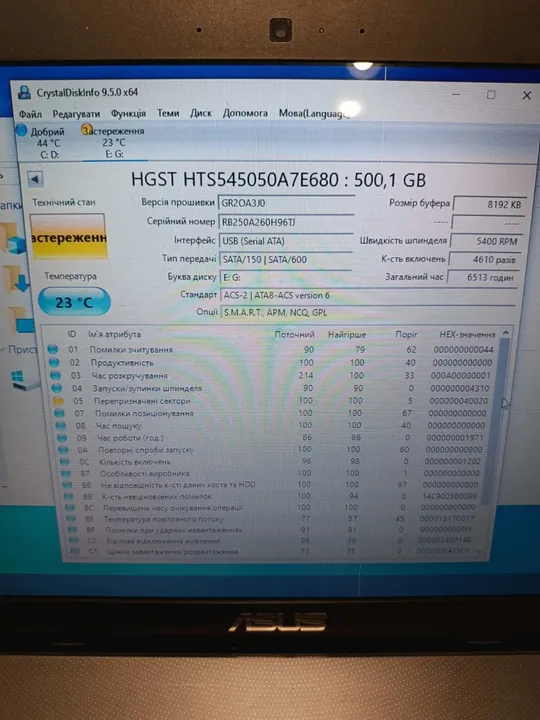540x720 pixels.
Task: Click the blue status icon for attribute 02
Action: coord(54,362)
